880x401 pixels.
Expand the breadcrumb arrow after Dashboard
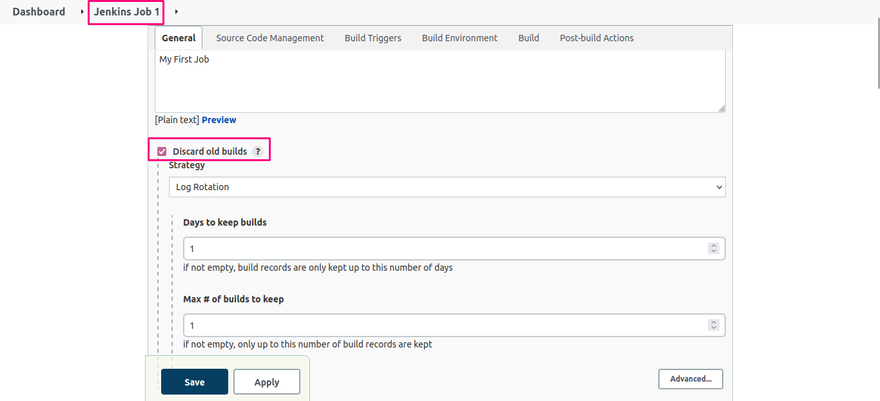[x=82, y=12]
